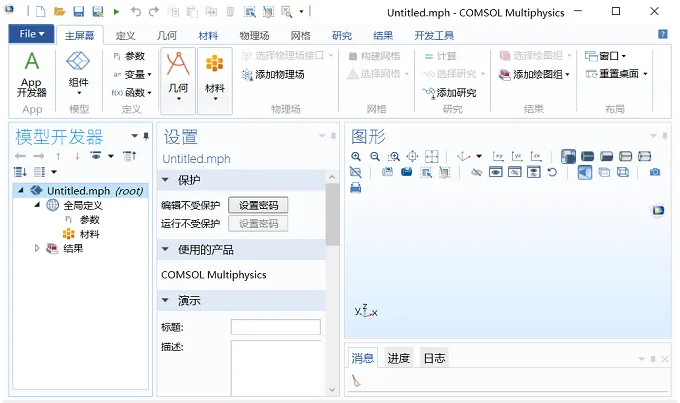Click 添加物理场 (Add Physics)

click(273, 75)
